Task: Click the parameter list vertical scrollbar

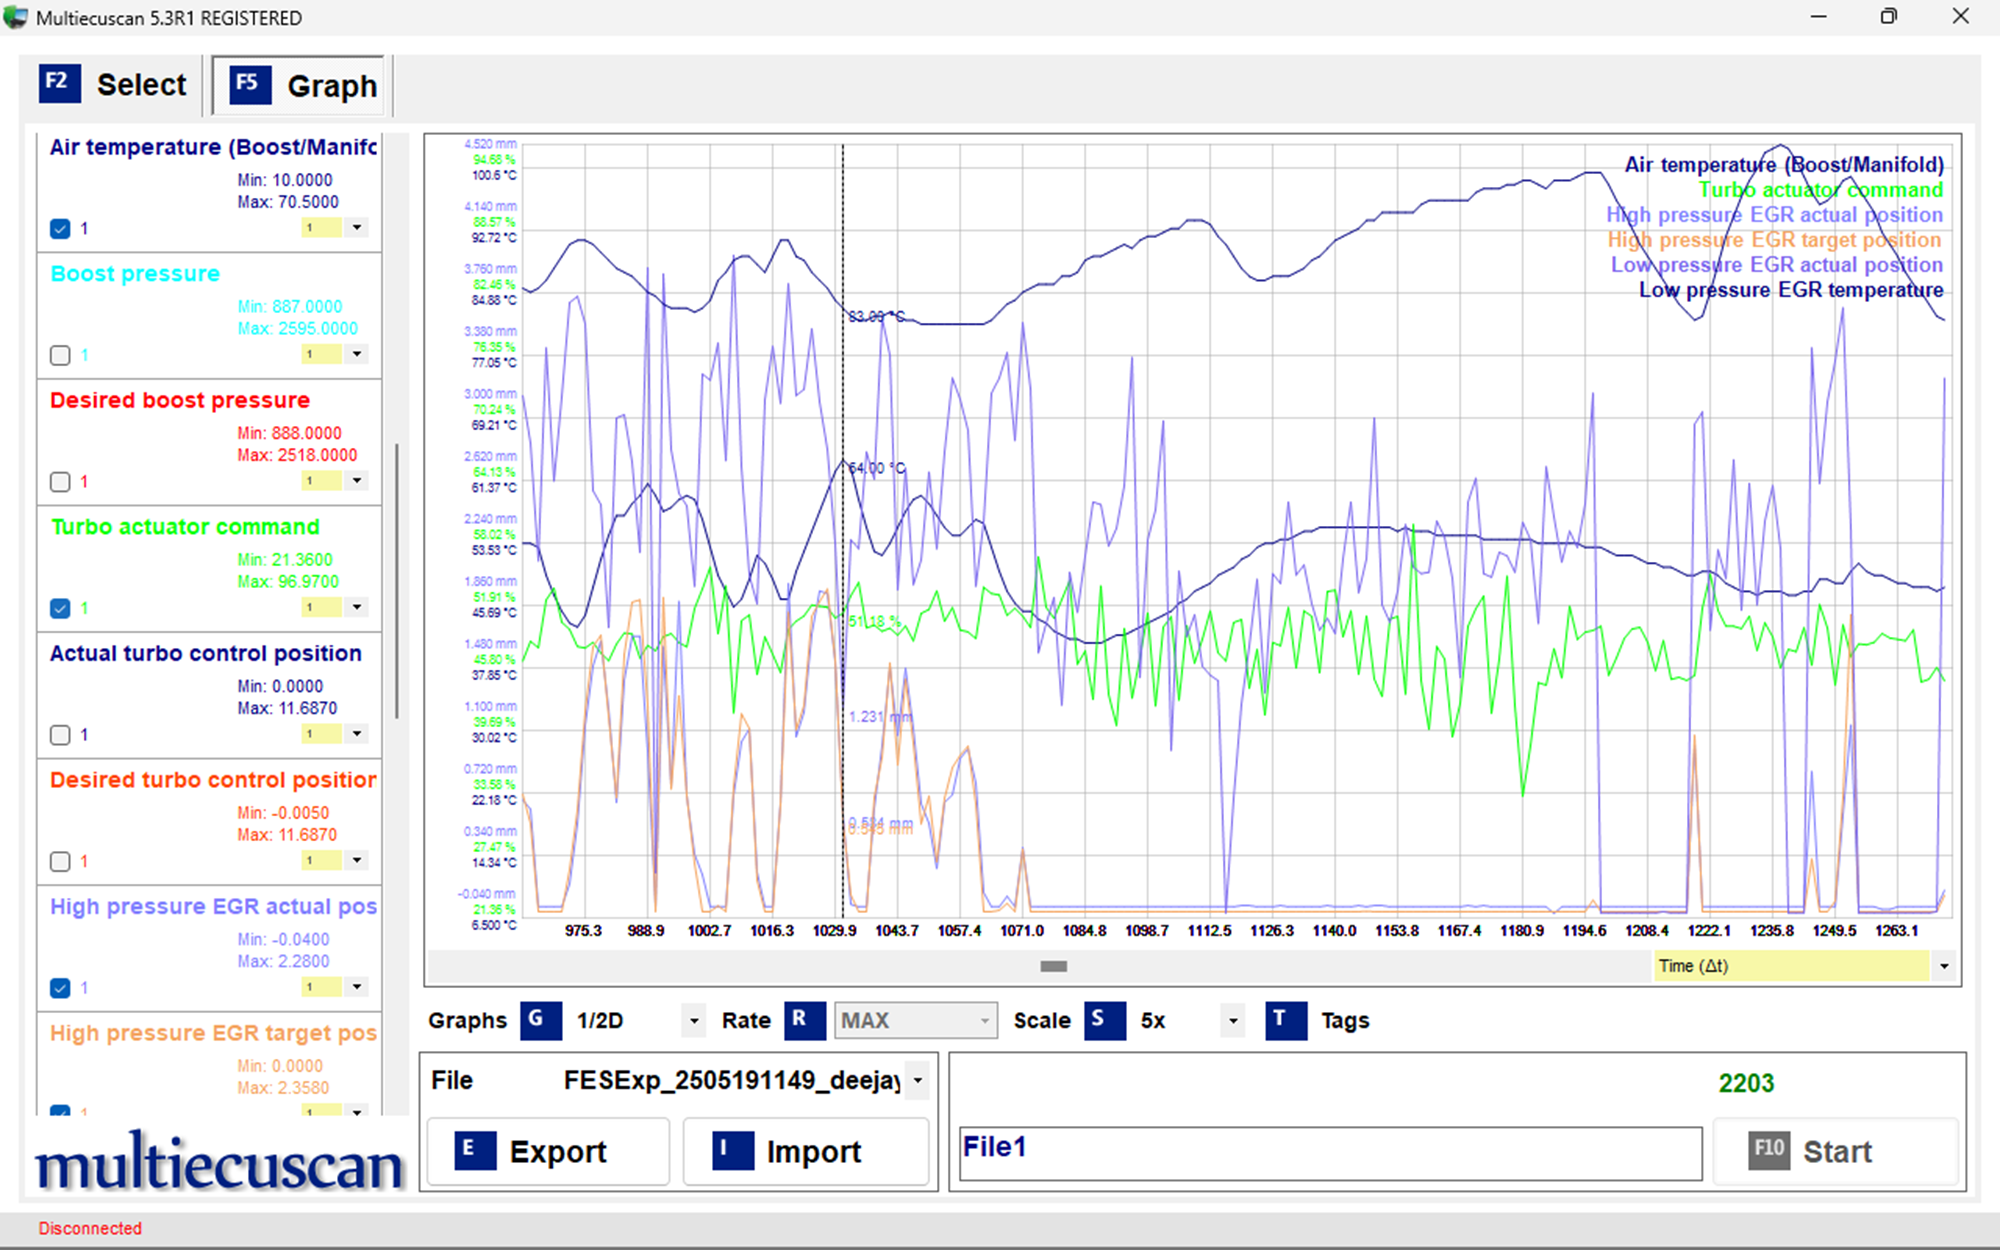Action: [x=398, y=580]
